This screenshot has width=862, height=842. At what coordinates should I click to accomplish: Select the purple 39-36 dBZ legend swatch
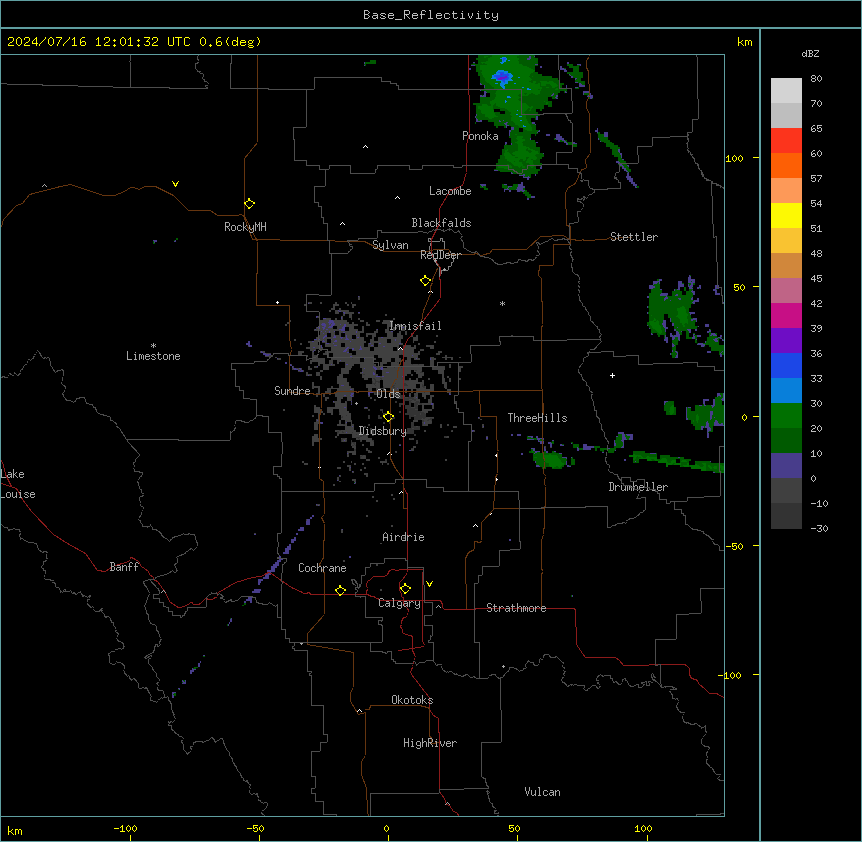coord(786,341)
